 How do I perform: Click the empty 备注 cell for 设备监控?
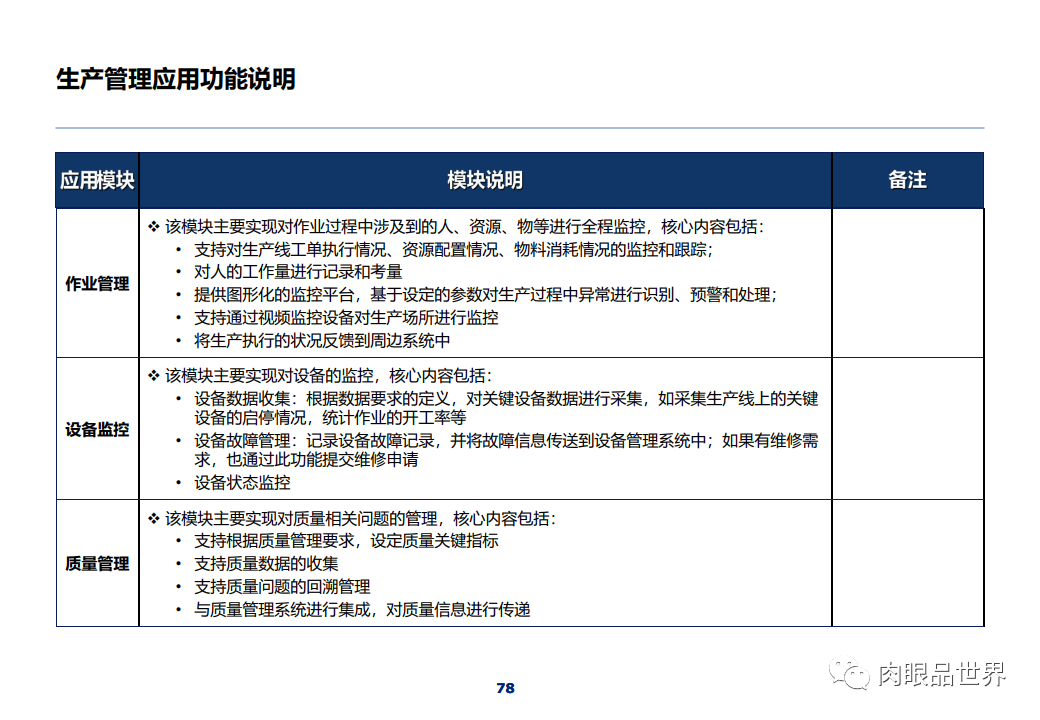pos(907,429)
